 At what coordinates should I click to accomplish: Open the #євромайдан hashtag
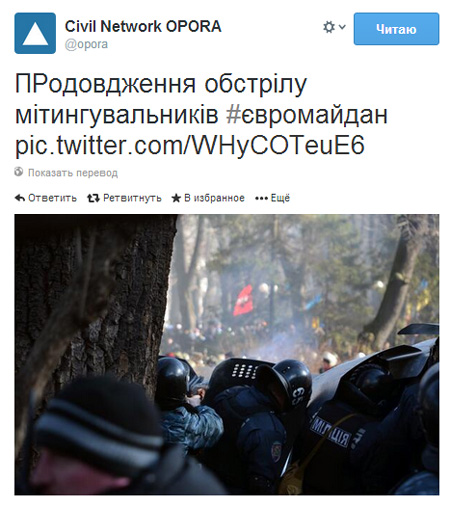(x=307, y=114)
